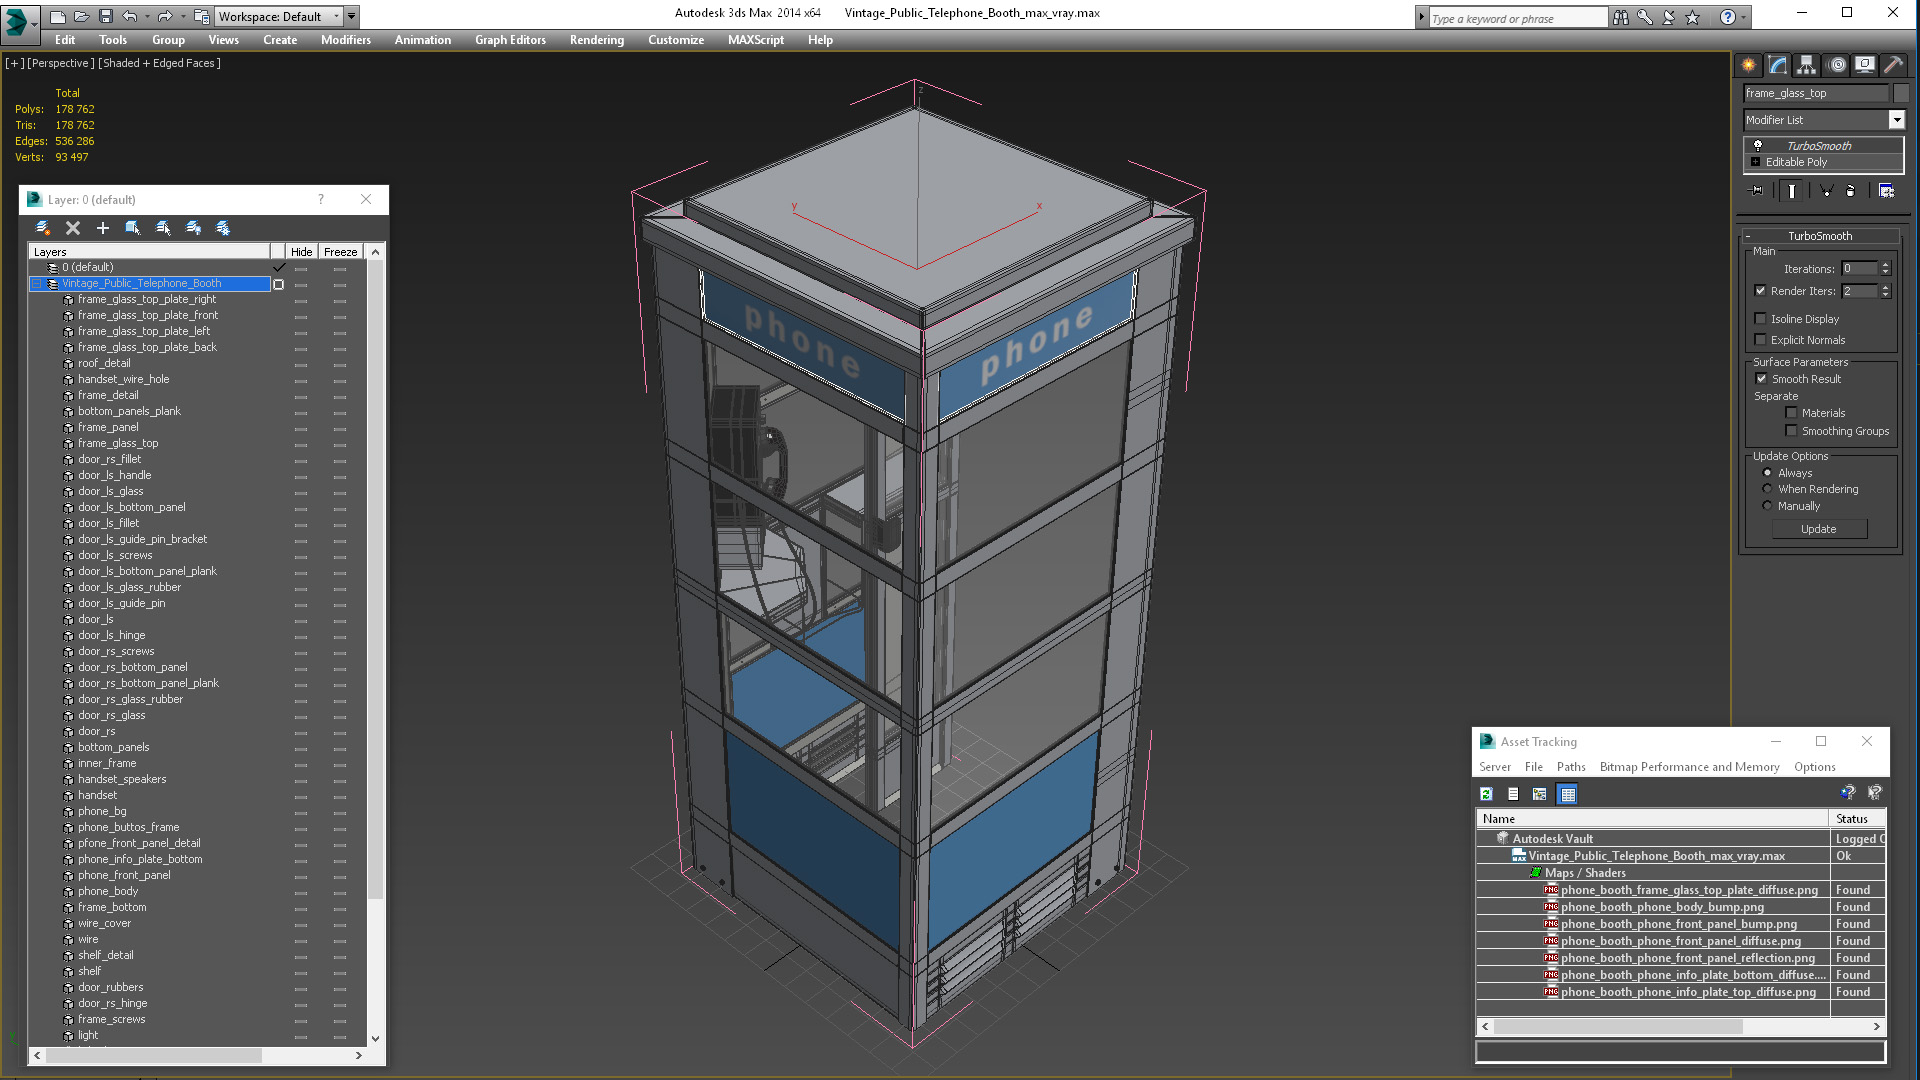Open Subscription Center key icon

coord(1644,17)
